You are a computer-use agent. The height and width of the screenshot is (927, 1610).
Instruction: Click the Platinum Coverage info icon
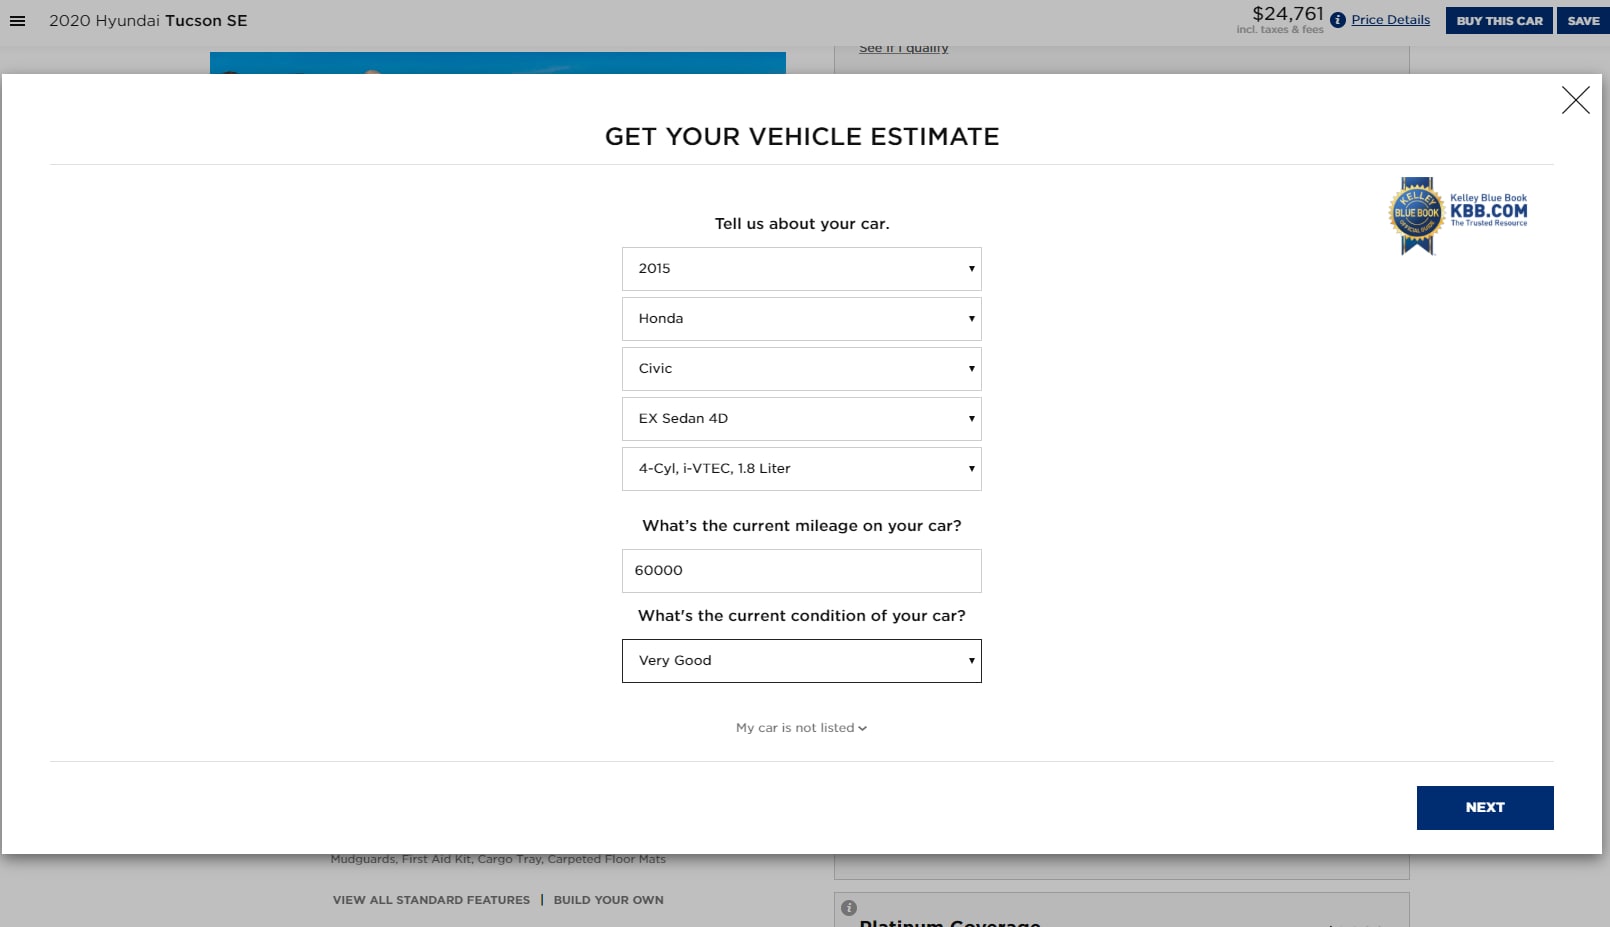click(x=849, y=908)
